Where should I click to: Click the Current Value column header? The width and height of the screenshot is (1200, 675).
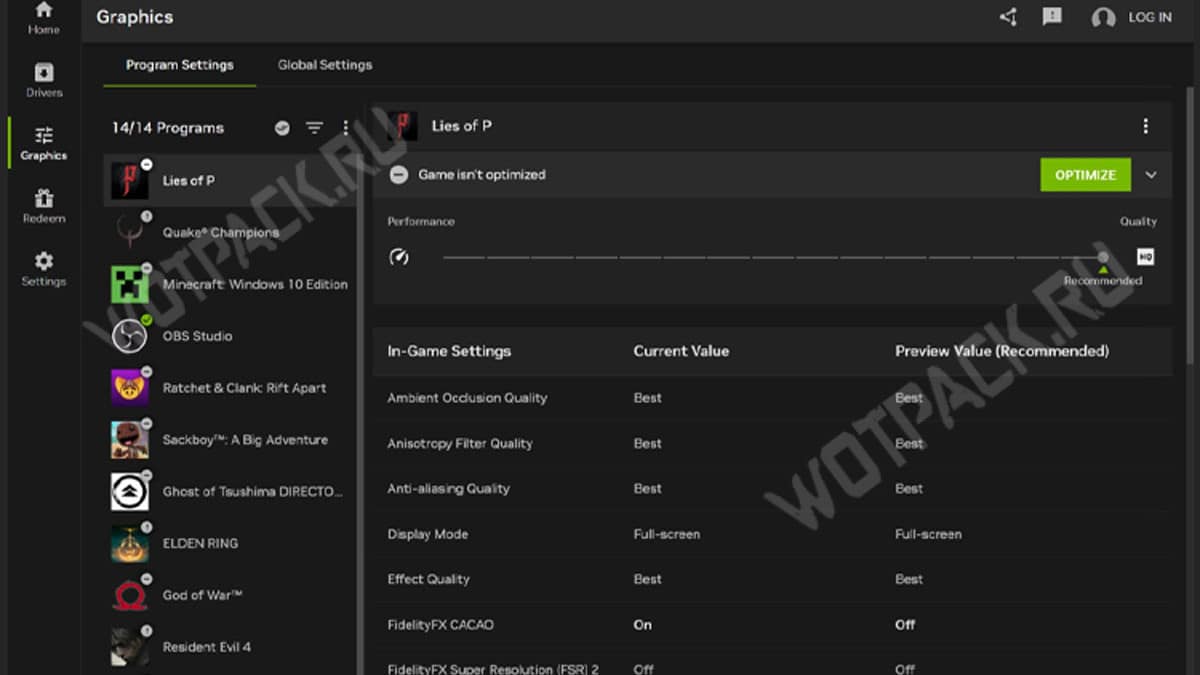click(x=681, y=351)
